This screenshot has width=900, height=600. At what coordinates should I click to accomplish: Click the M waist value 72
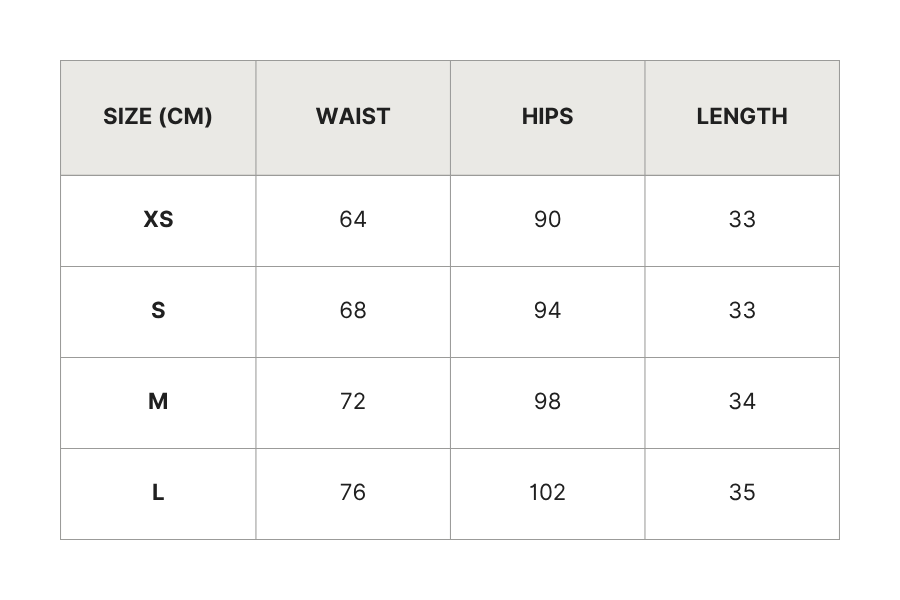pyautogui.click(x=353, y=401)
